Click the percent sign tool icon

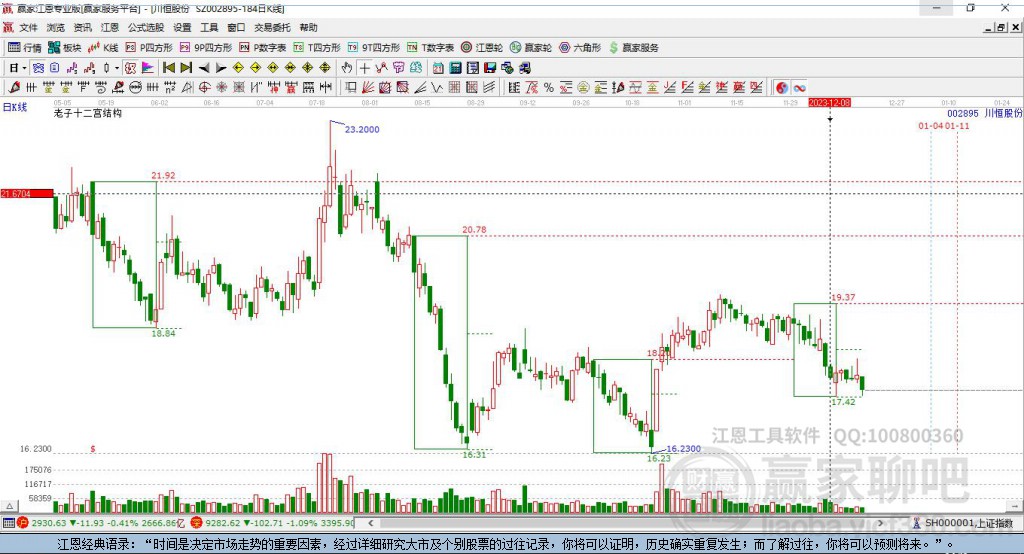coord(549,88)
